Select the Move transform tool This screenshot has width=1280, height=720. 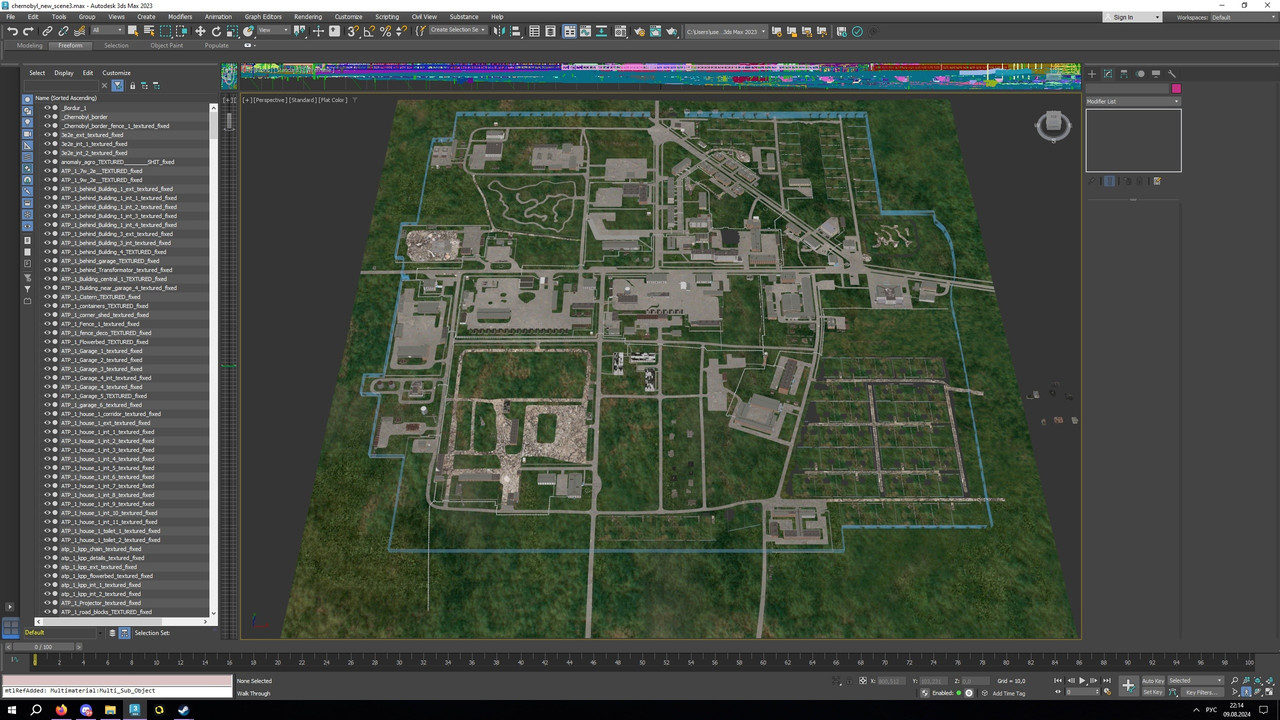200,31
